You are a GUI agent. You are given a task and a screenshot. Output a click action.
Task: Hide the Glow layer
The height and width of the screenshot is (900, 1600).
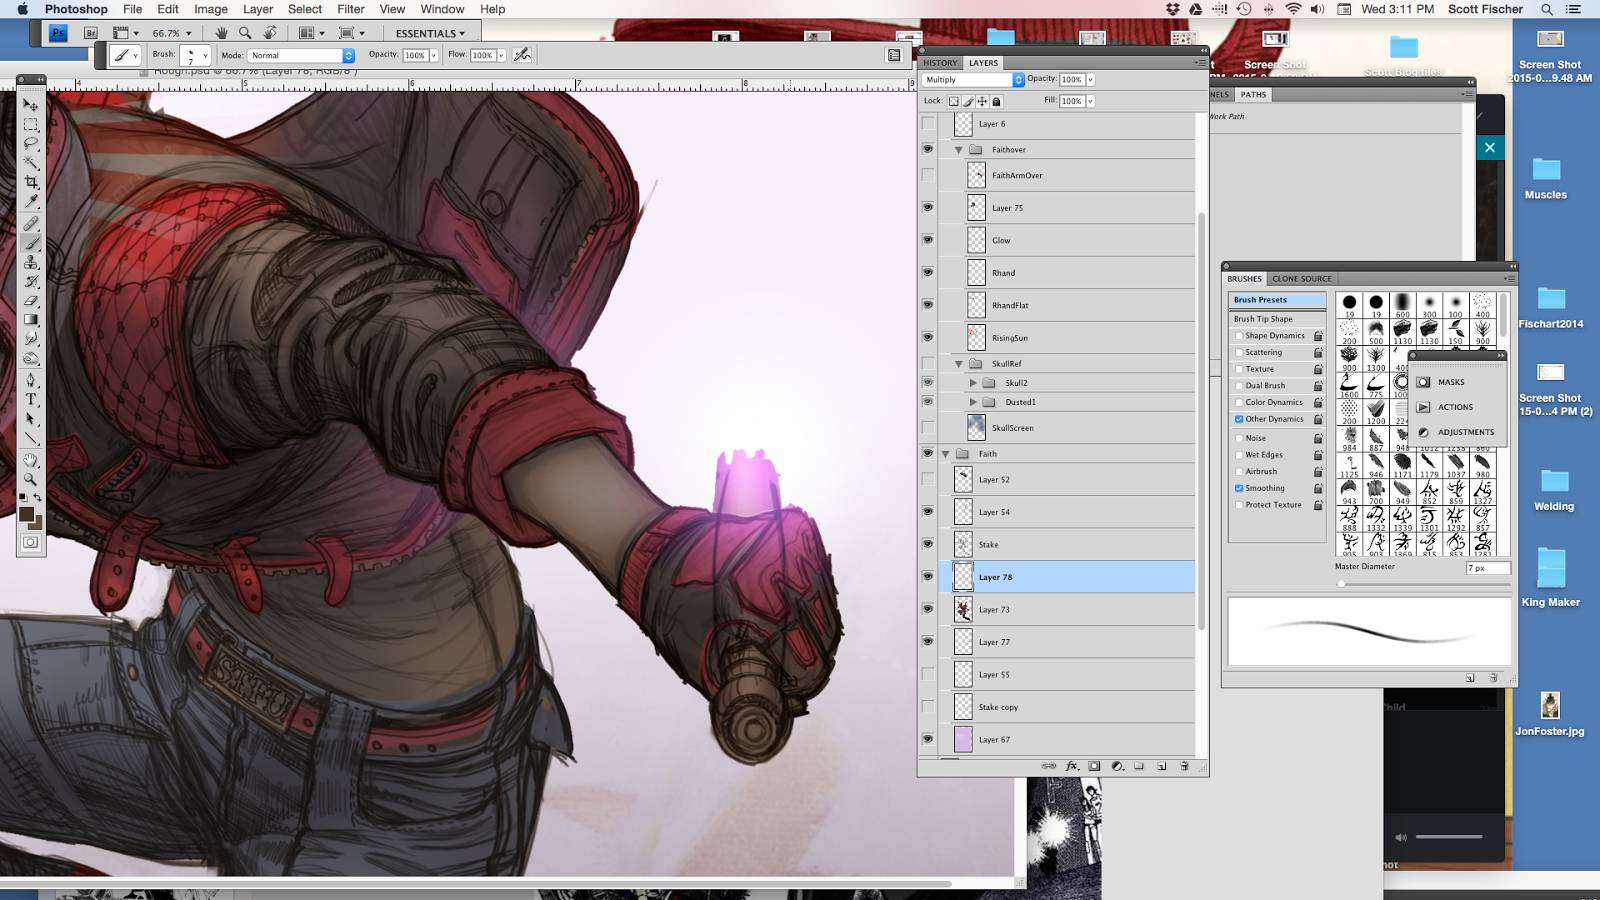tap(928, 240)
